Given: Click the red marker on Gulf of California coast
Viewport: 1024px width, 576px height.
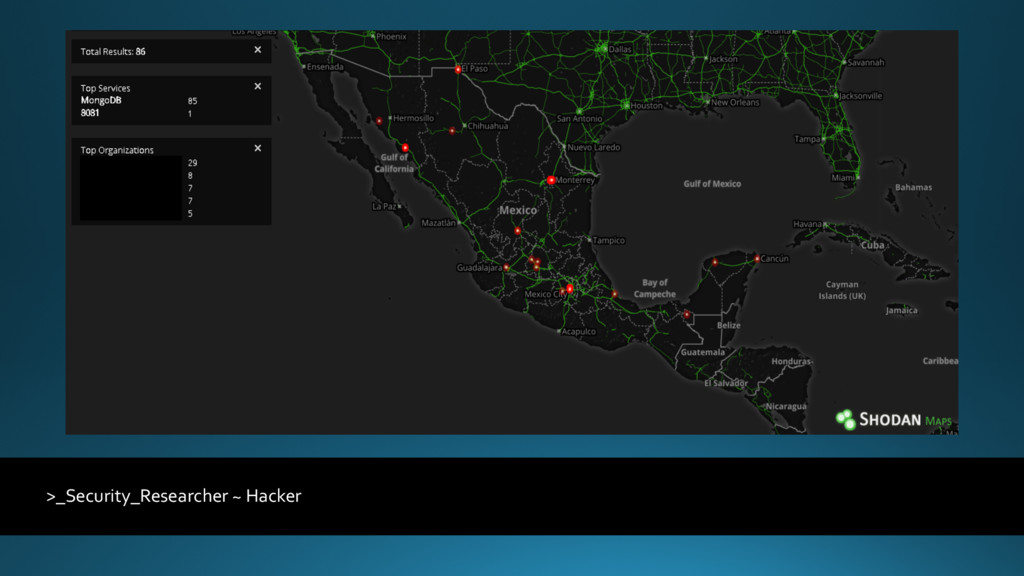Looking at the screenshot, I should 405,148.
